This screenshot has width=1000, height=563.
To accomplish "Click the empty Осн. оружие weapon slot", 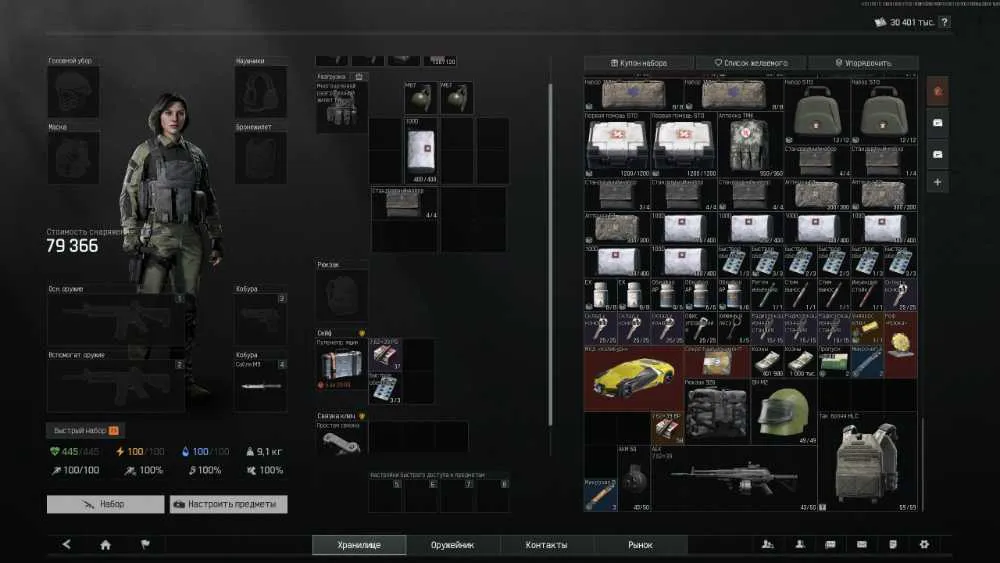I will (116, 319).
